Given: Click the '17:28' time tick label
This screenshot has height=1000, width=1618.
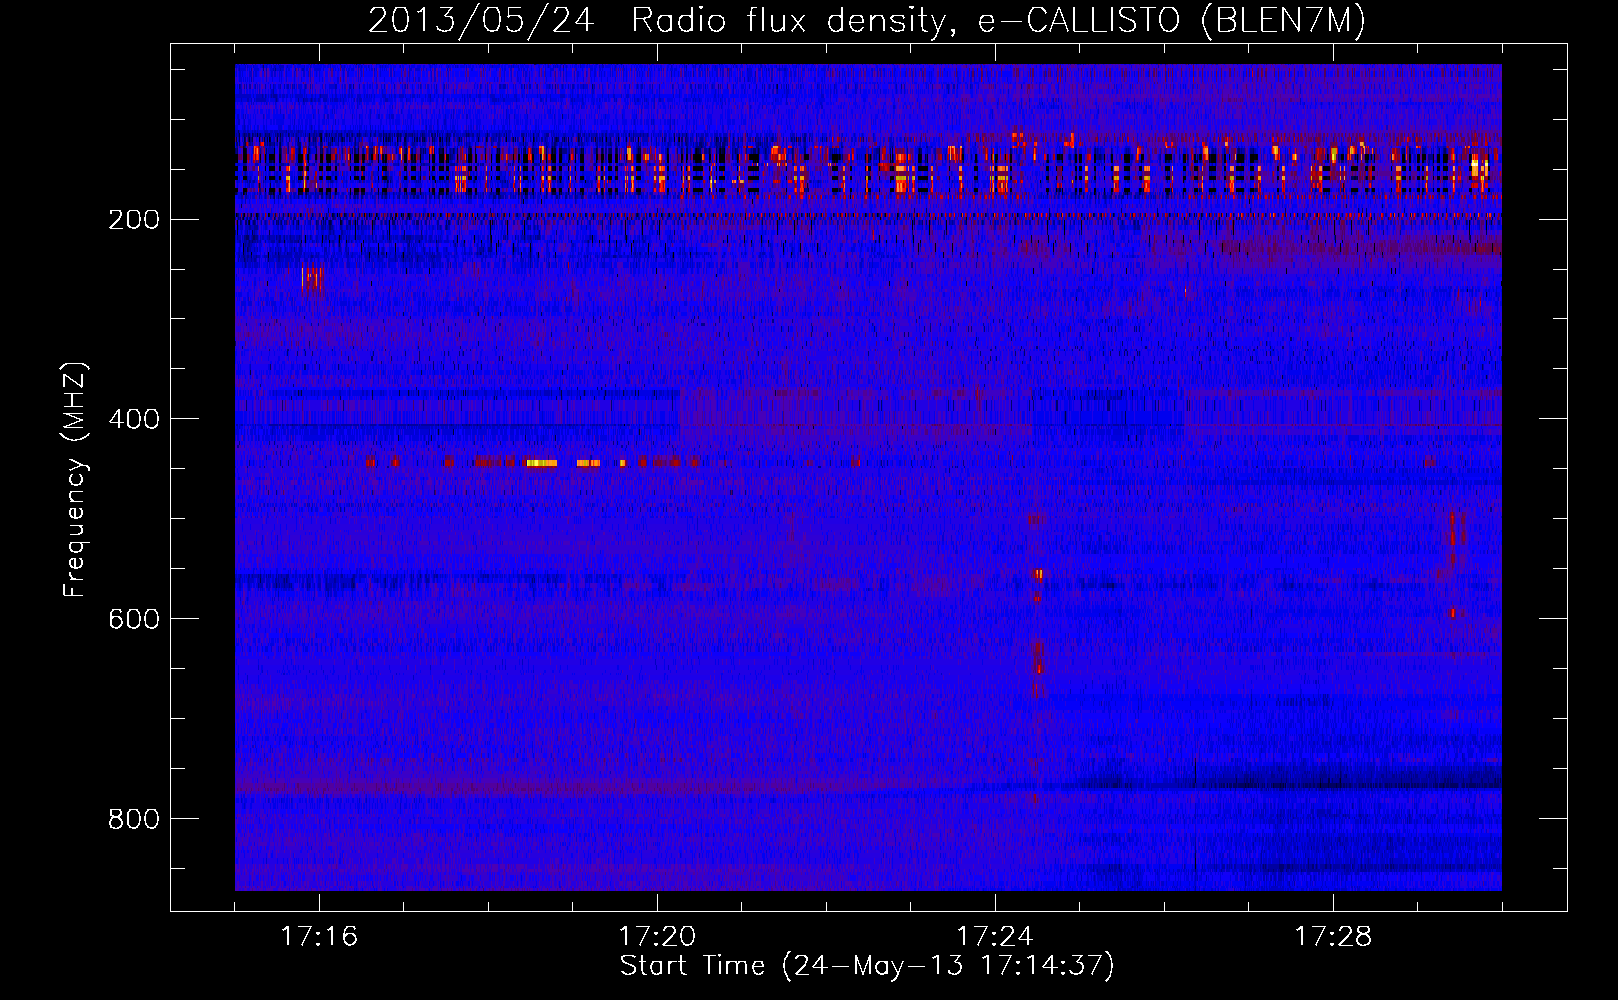Looking at the screenshot, I should (1333, 937).
